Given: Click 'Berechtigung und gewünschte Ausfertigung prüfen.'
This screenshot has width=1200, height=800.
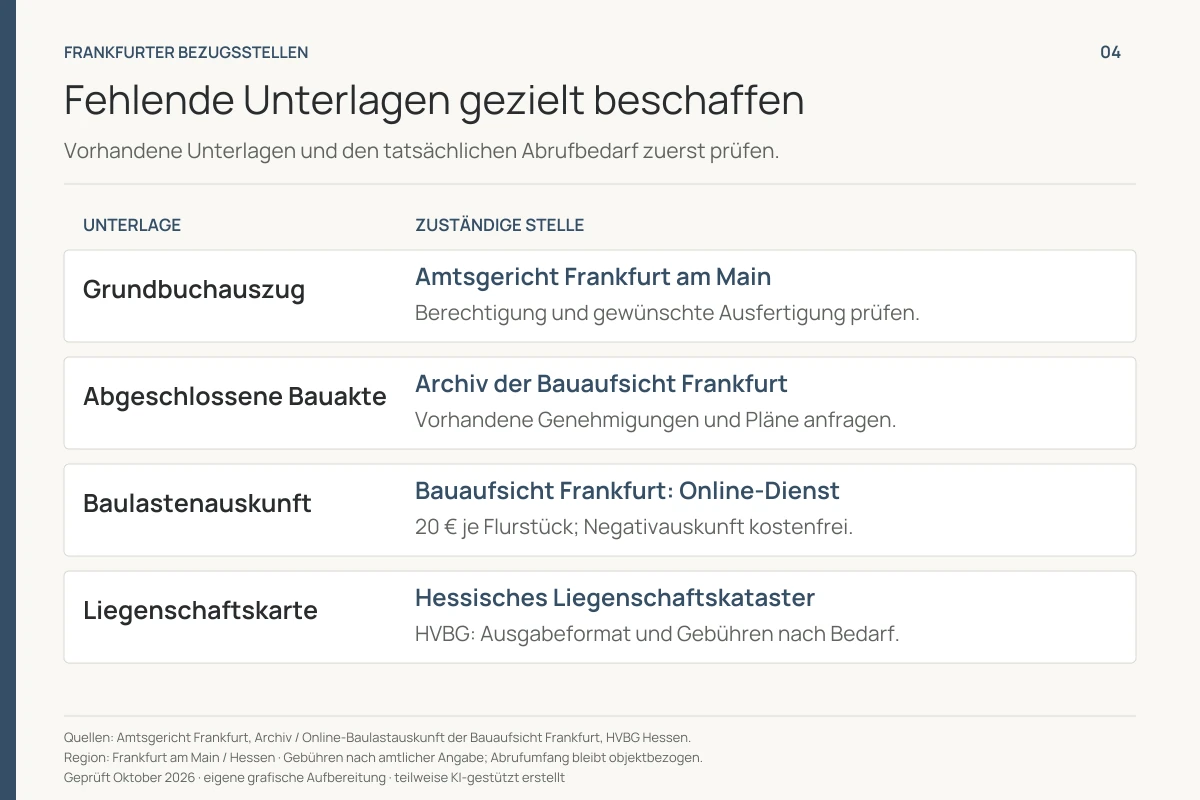Looking at the screenshot, I should pyautogui.click(x=667, y=313).
